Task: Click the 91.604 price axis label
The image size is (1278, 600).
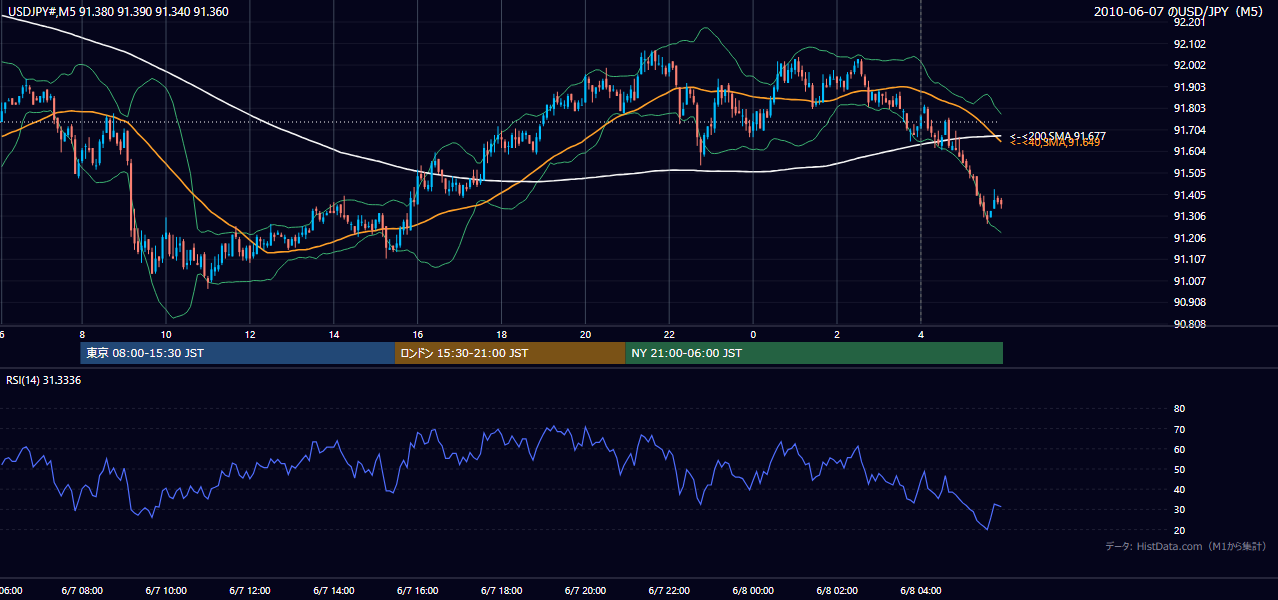Action: click(x=1192, y=151)
